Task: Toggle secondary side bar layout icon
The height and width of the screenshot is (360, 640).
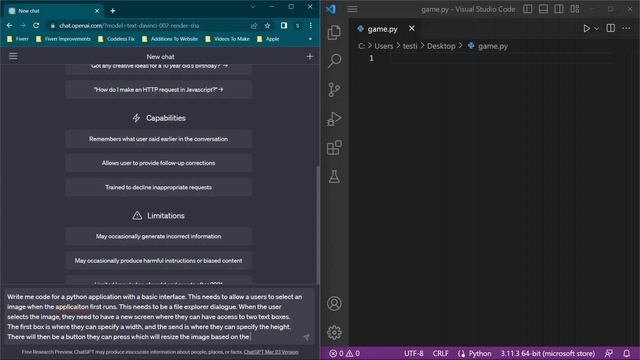Action: tap(559, 9)
